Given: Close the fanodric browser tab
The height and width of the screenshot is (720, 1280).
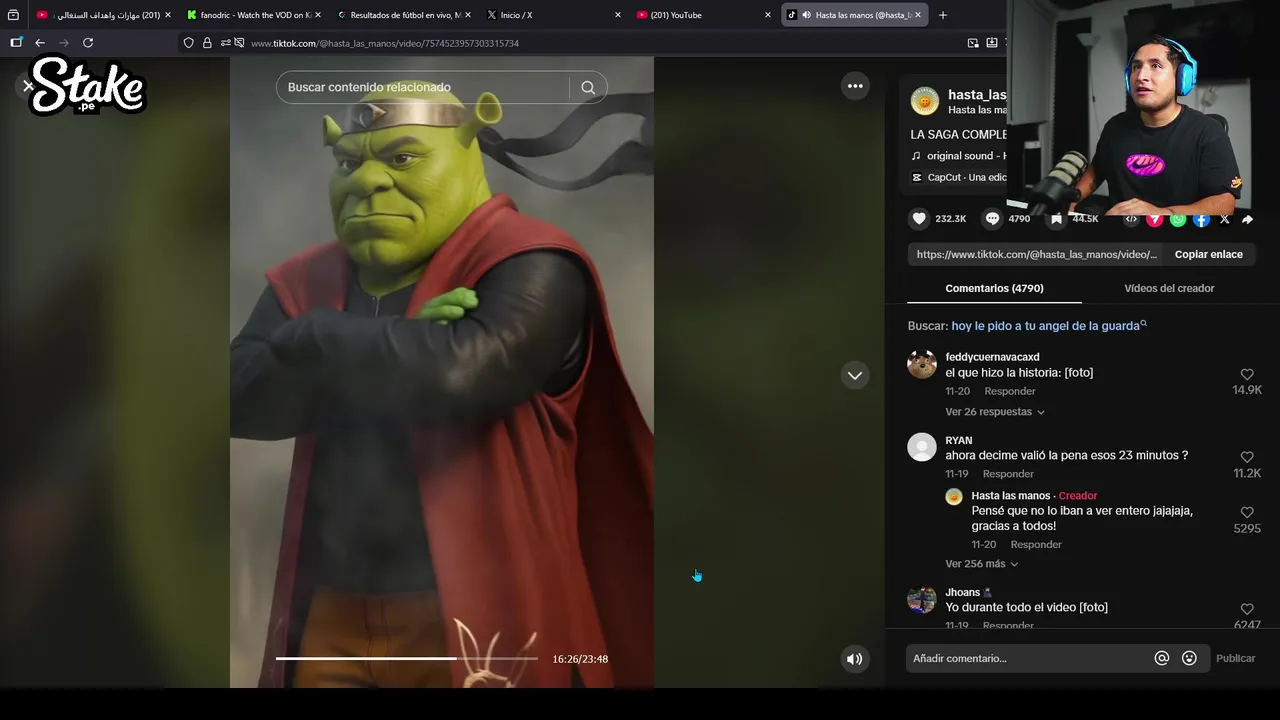Looking at the screenshot, I should (x=318, y=15).
